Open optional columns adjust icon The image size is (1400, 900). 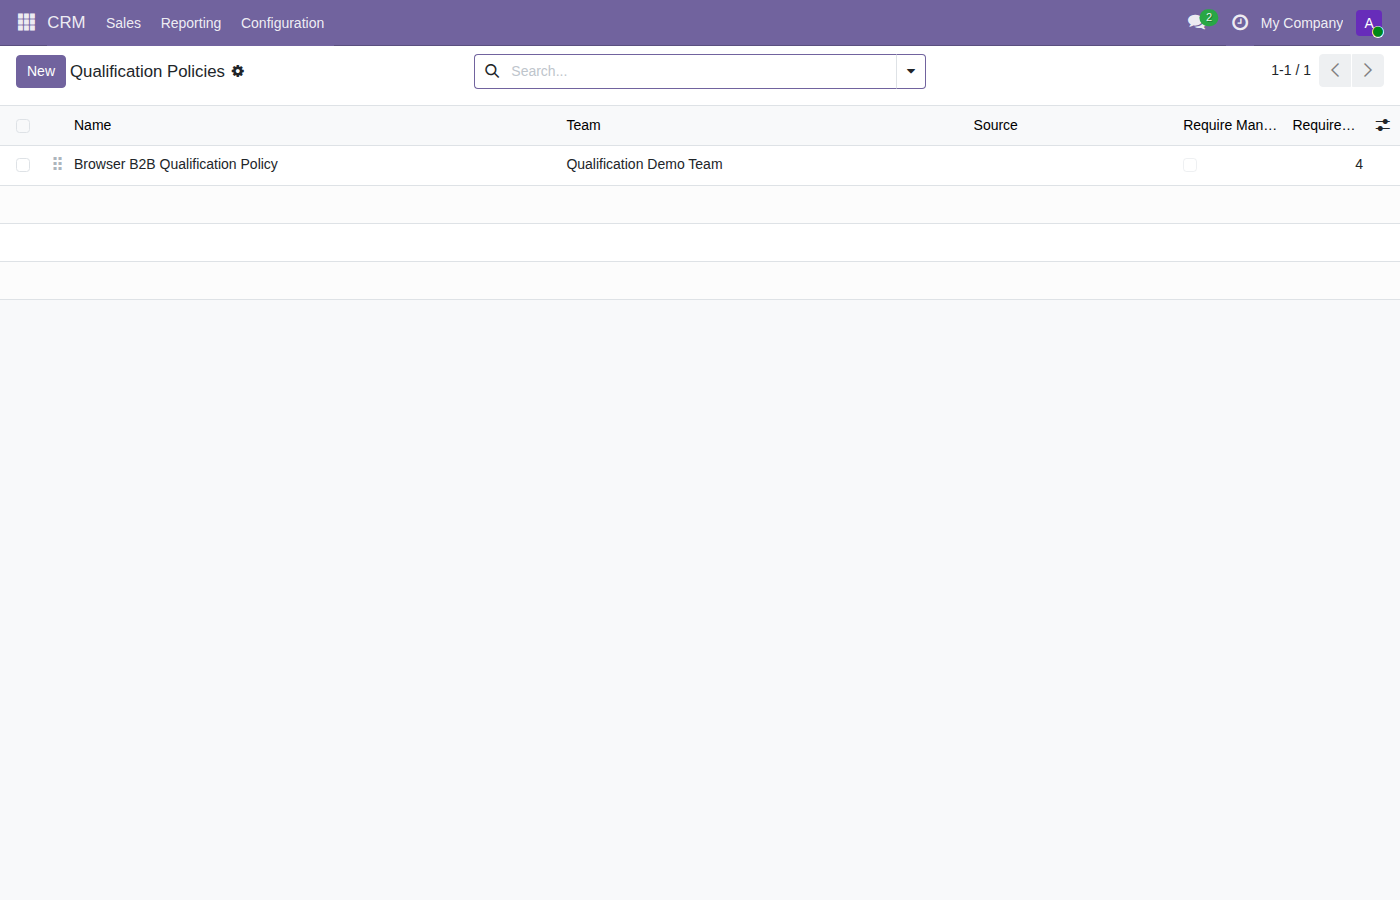coord(1382,125)
